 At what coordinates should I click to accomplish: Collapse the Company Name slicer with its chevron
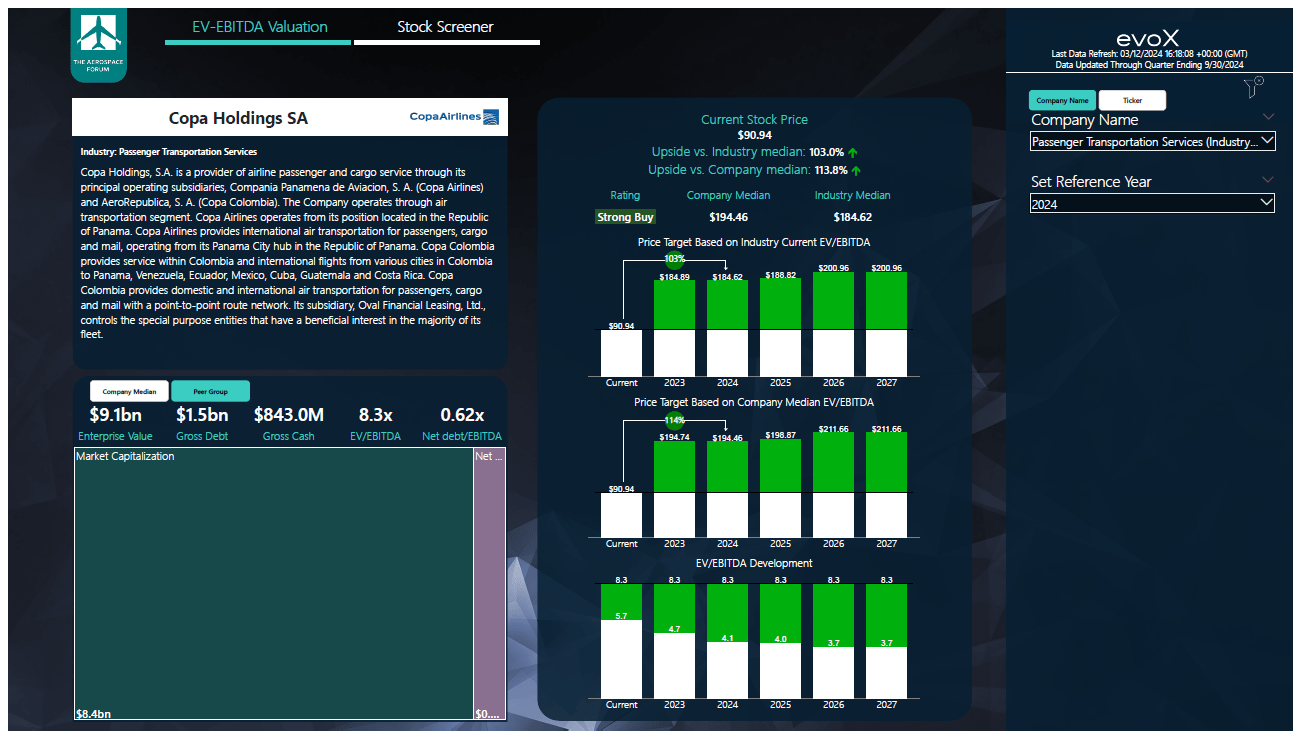tap(1269, 116)
